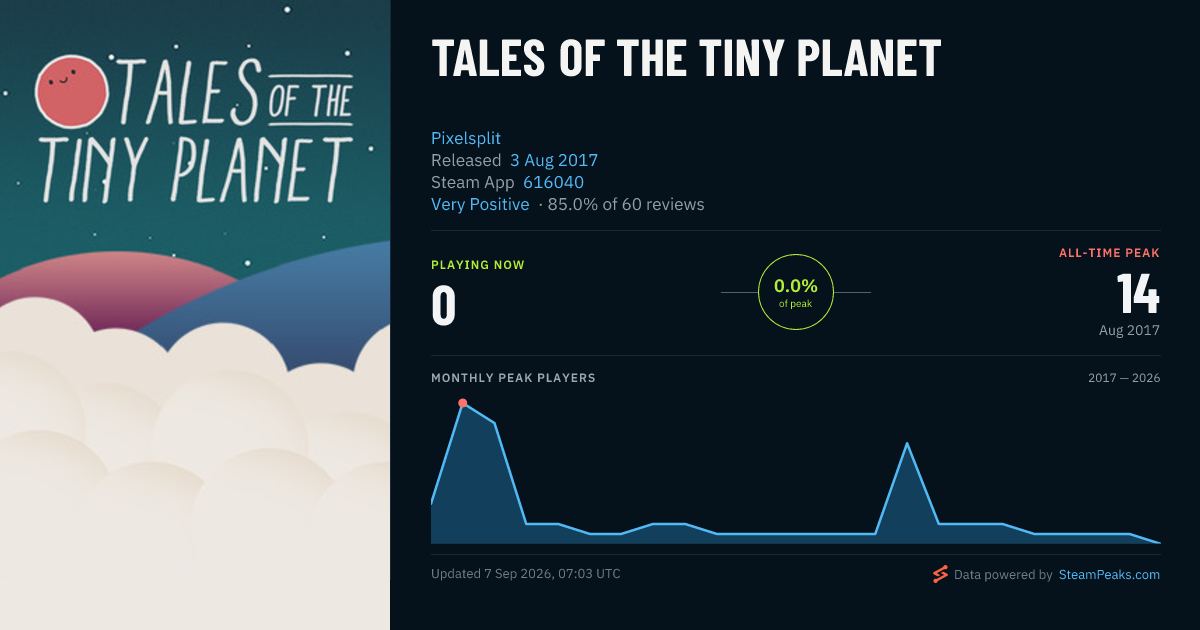Click the 0.0% of peak circle

coord(796,292)
